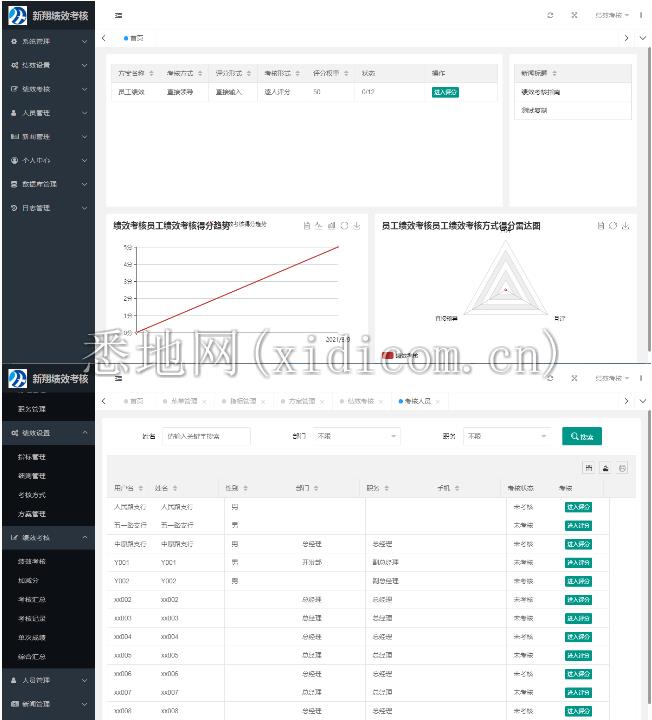Open 考核方式 in bottom sidebar submenu
The height and width of the screenshot is (720, 652).
coord(32,495)
